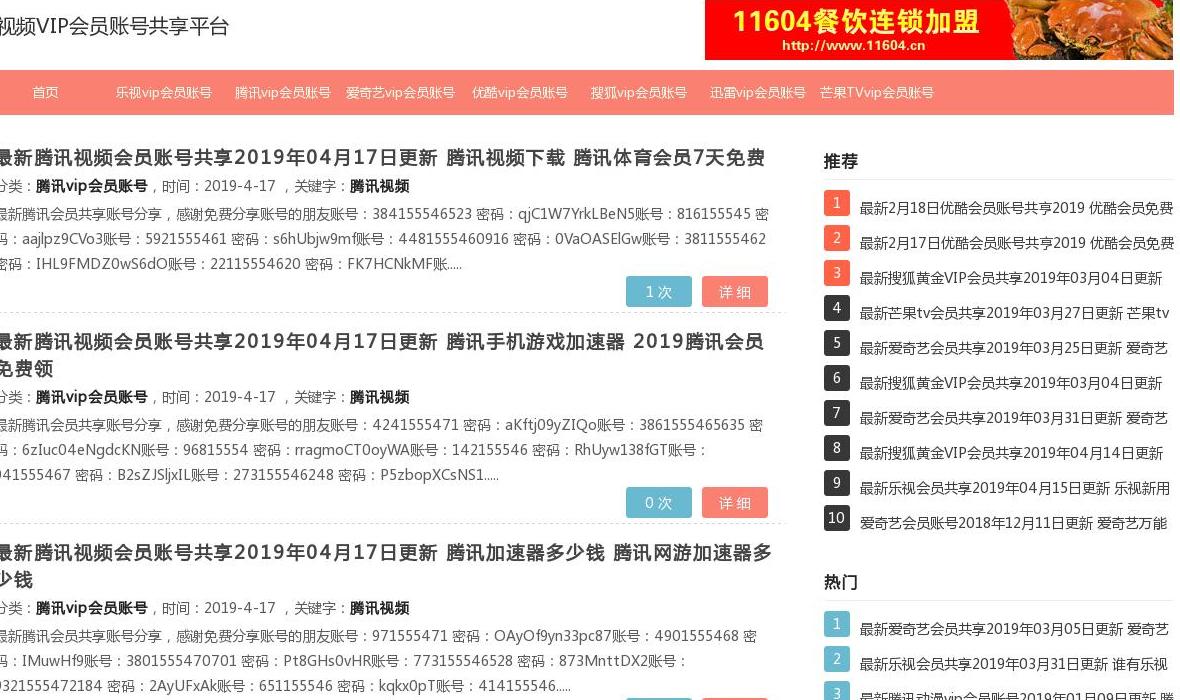Open 优酷vip会员账号 menu item
Viewport: 1180px width, 700px height.
(519, 93)
